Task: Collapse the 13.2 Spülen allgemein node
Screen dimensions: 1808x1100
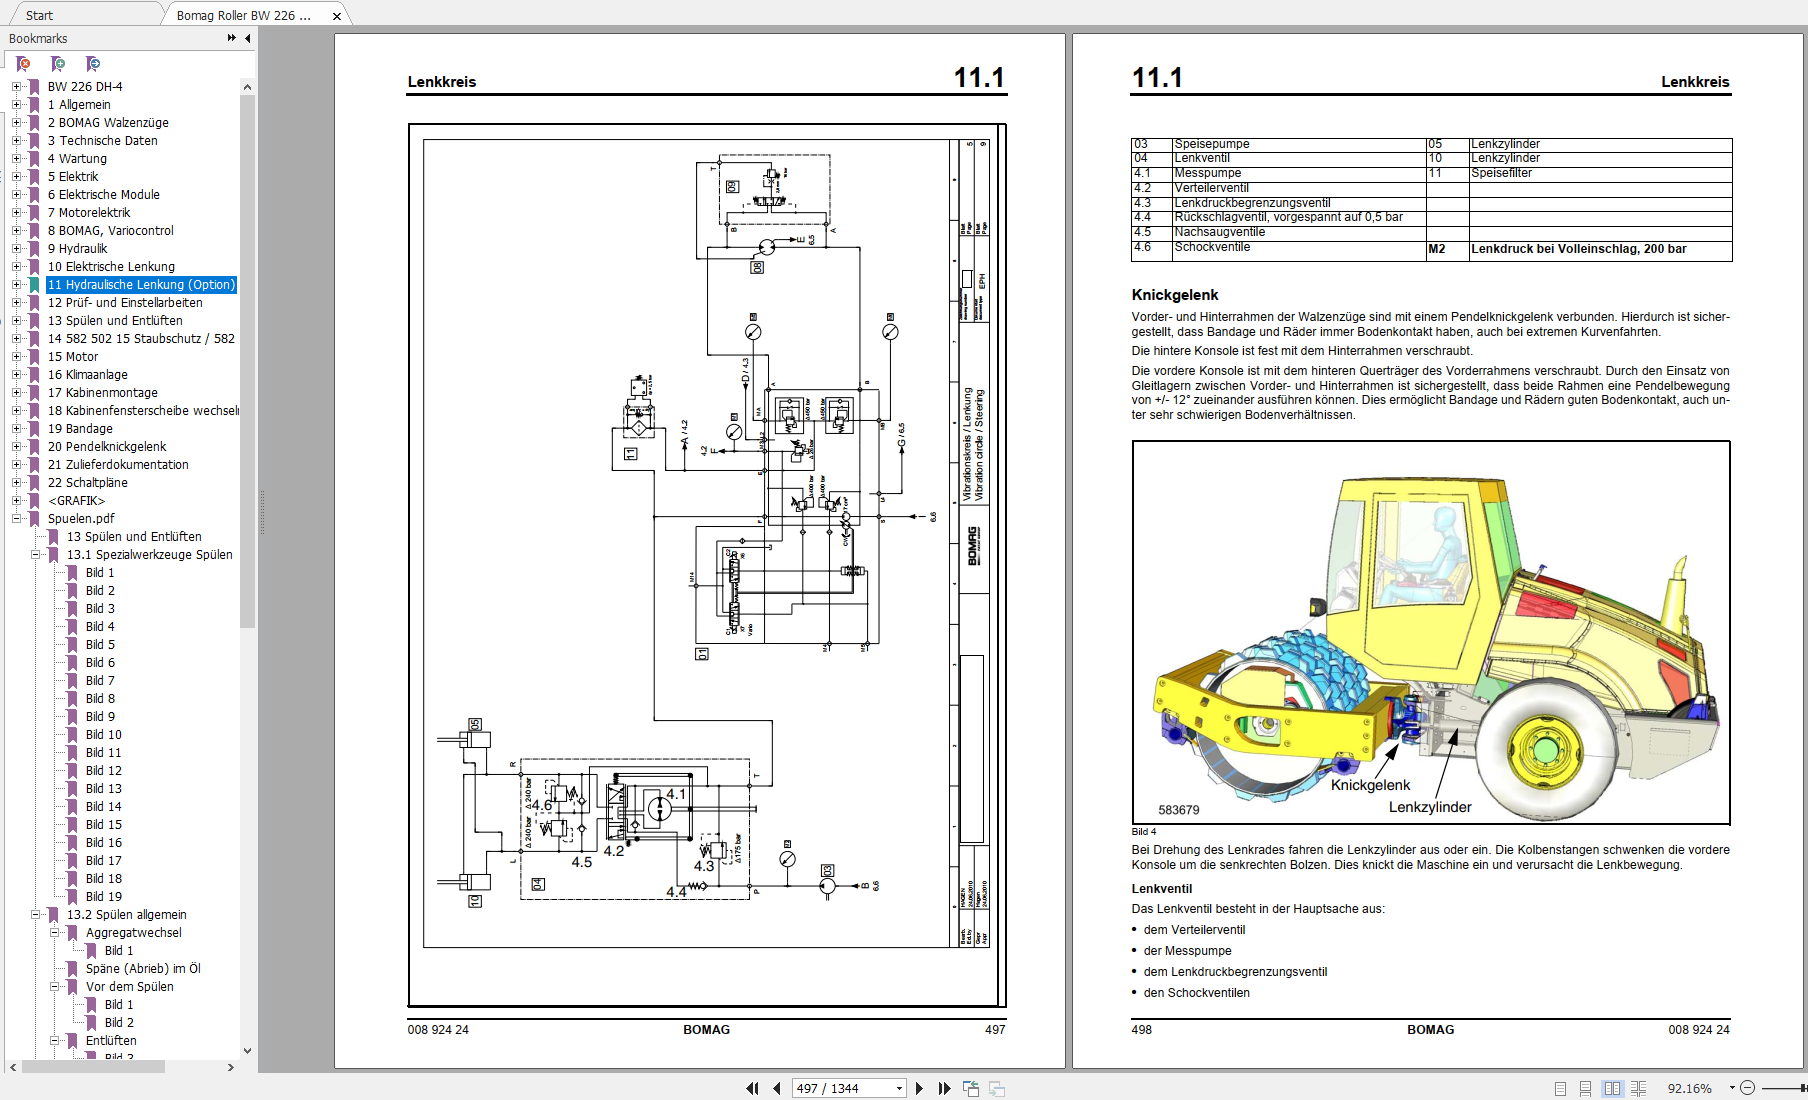Action: pos(35,915)
